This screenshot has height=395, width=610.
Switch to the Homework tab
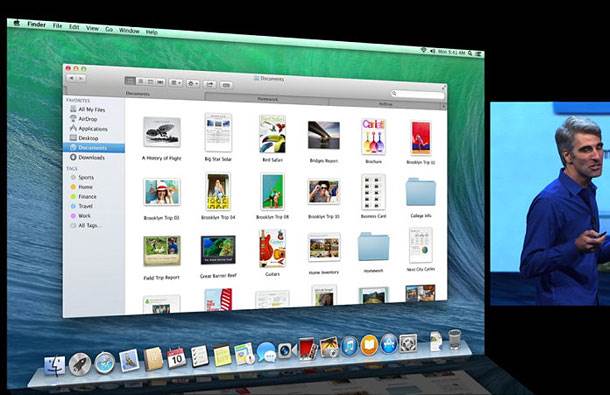pyautogui.click(x=267, y=99)
